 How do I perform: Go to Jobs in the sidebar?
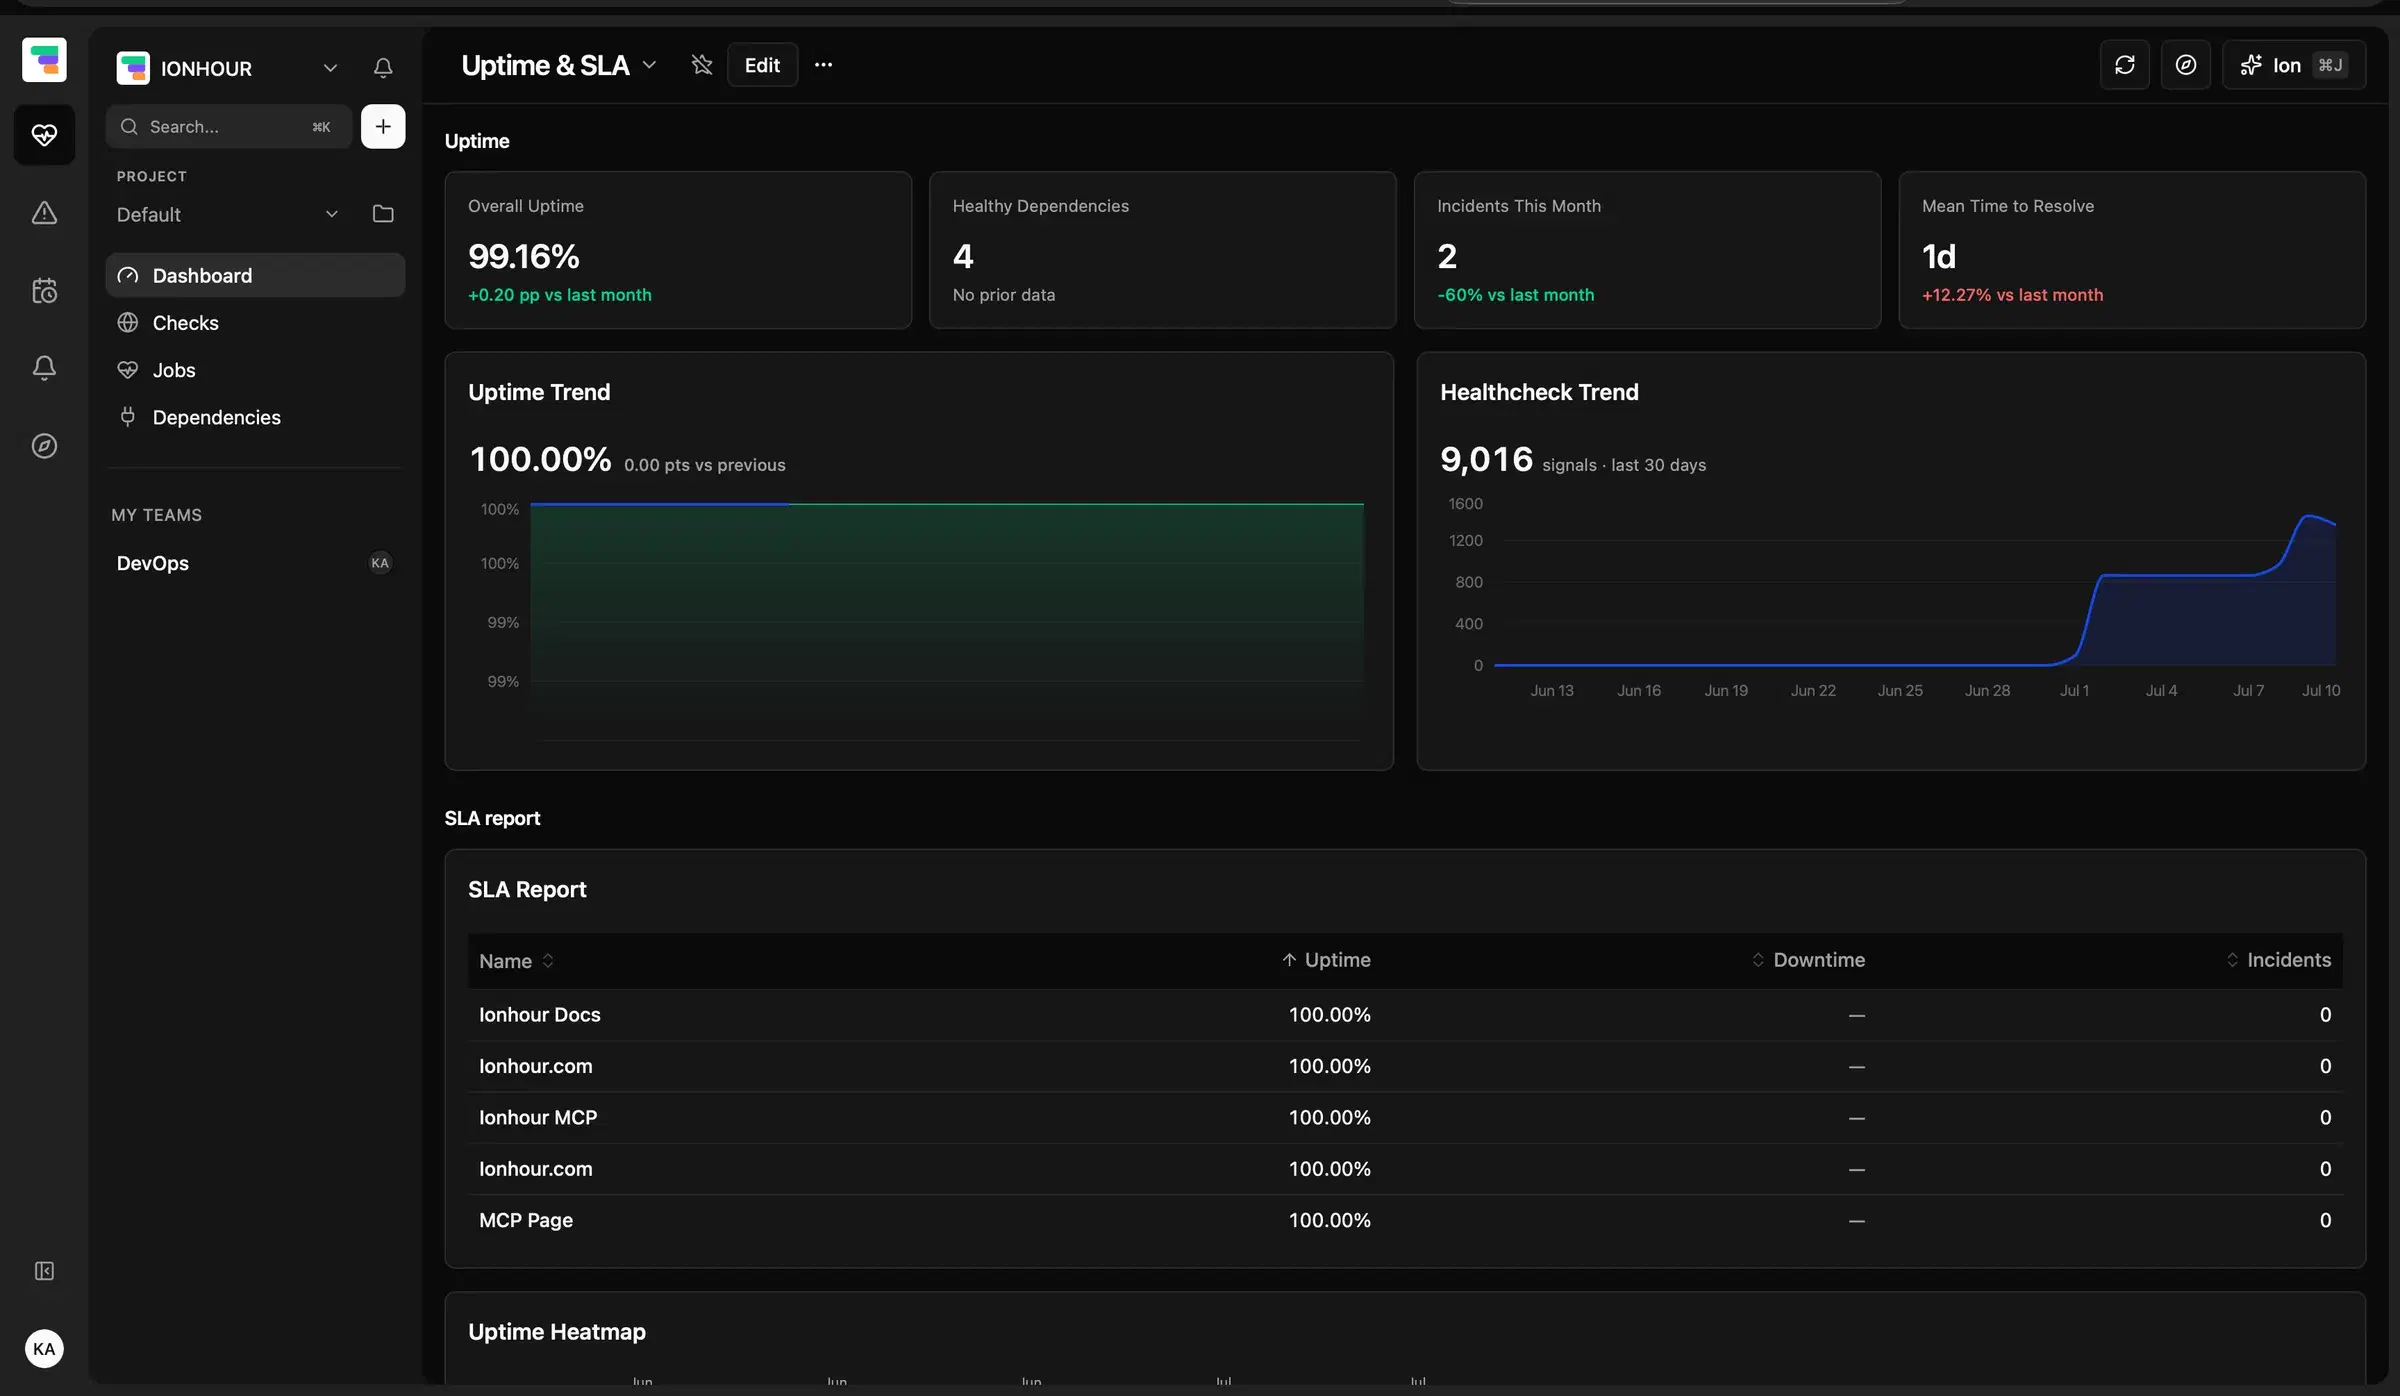255,370
